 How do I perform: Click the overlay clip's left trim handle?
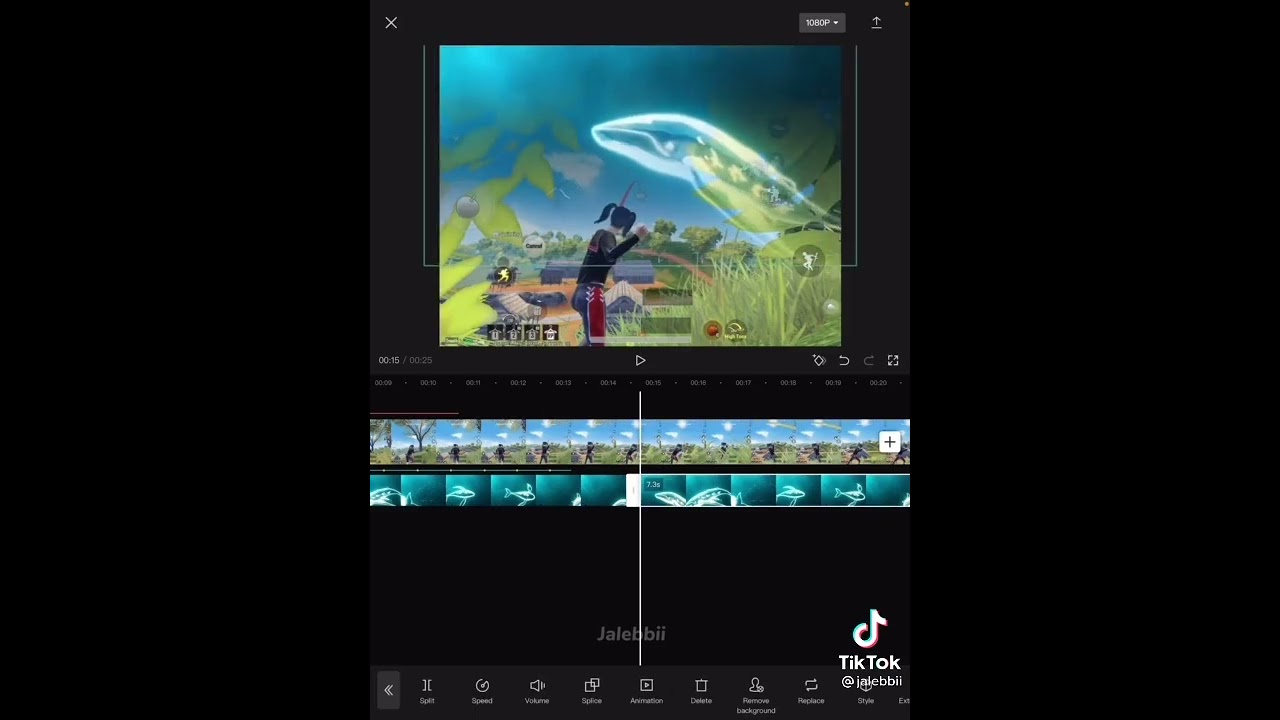633,490
